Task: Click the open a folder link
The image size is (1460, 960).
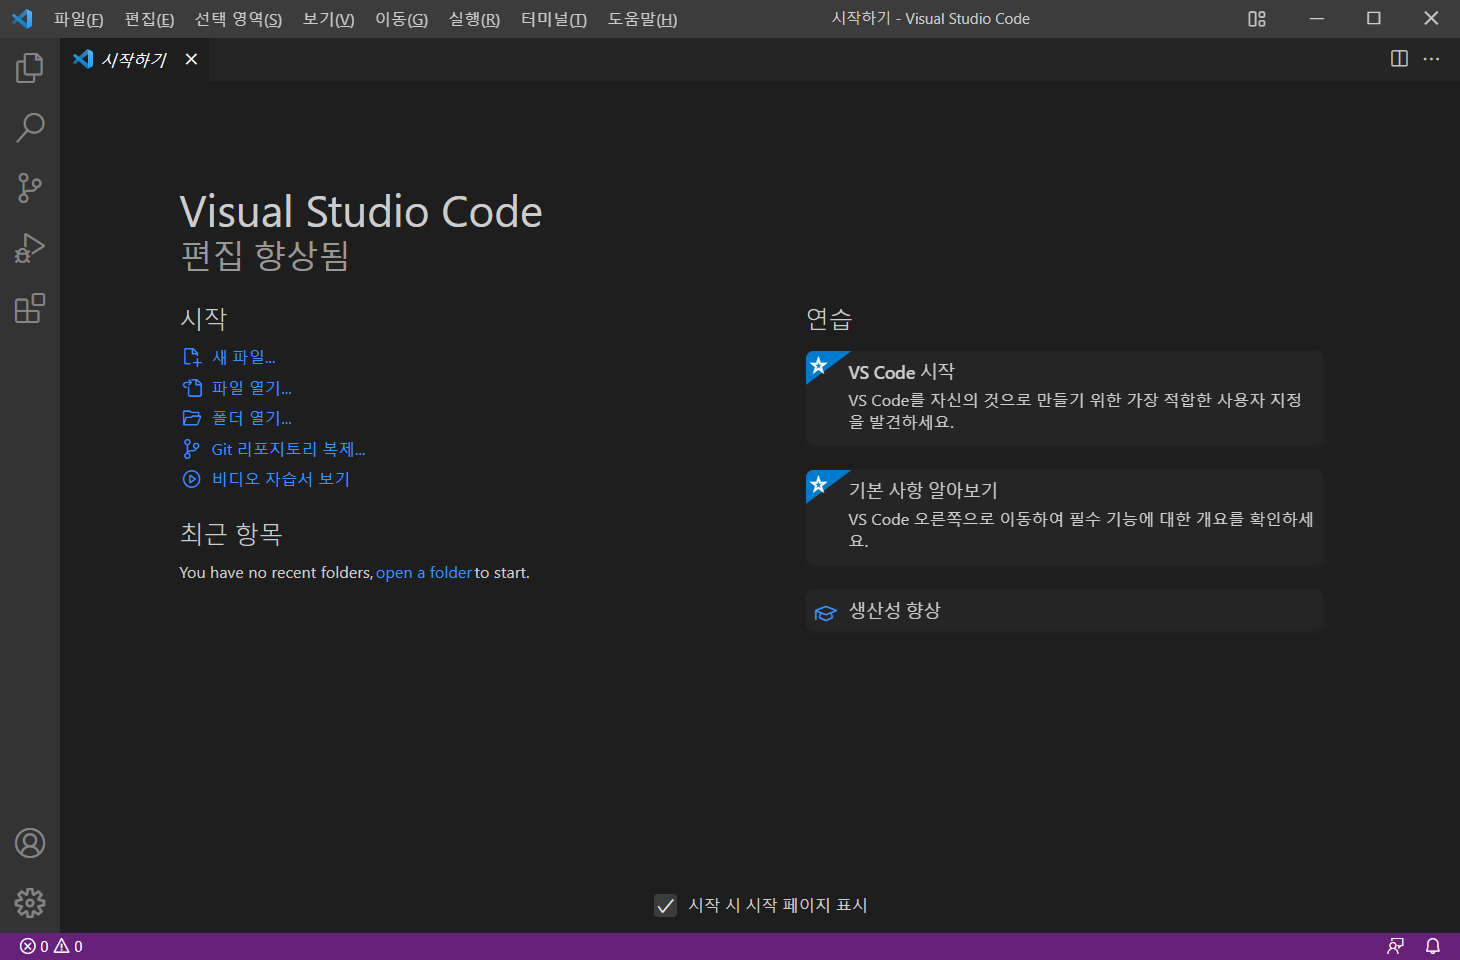Action: click(424, 573)
